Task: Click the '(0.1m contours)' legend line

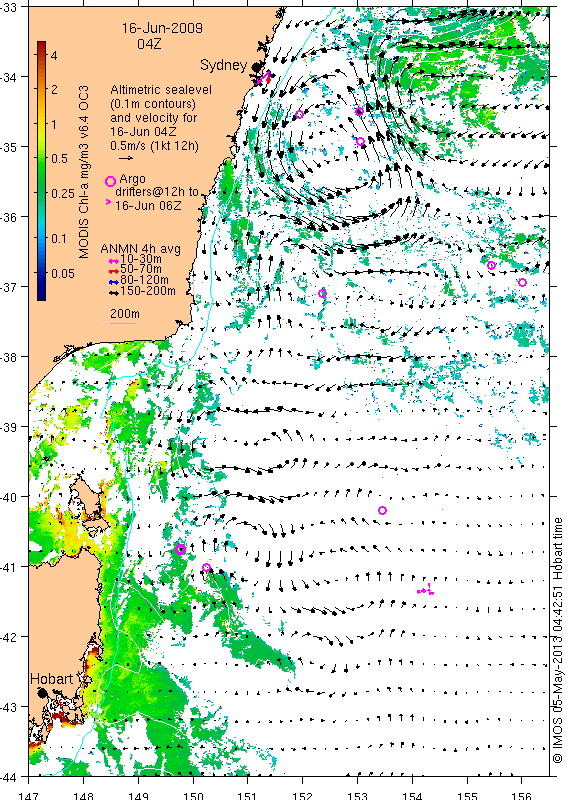Action: [153, 104]
